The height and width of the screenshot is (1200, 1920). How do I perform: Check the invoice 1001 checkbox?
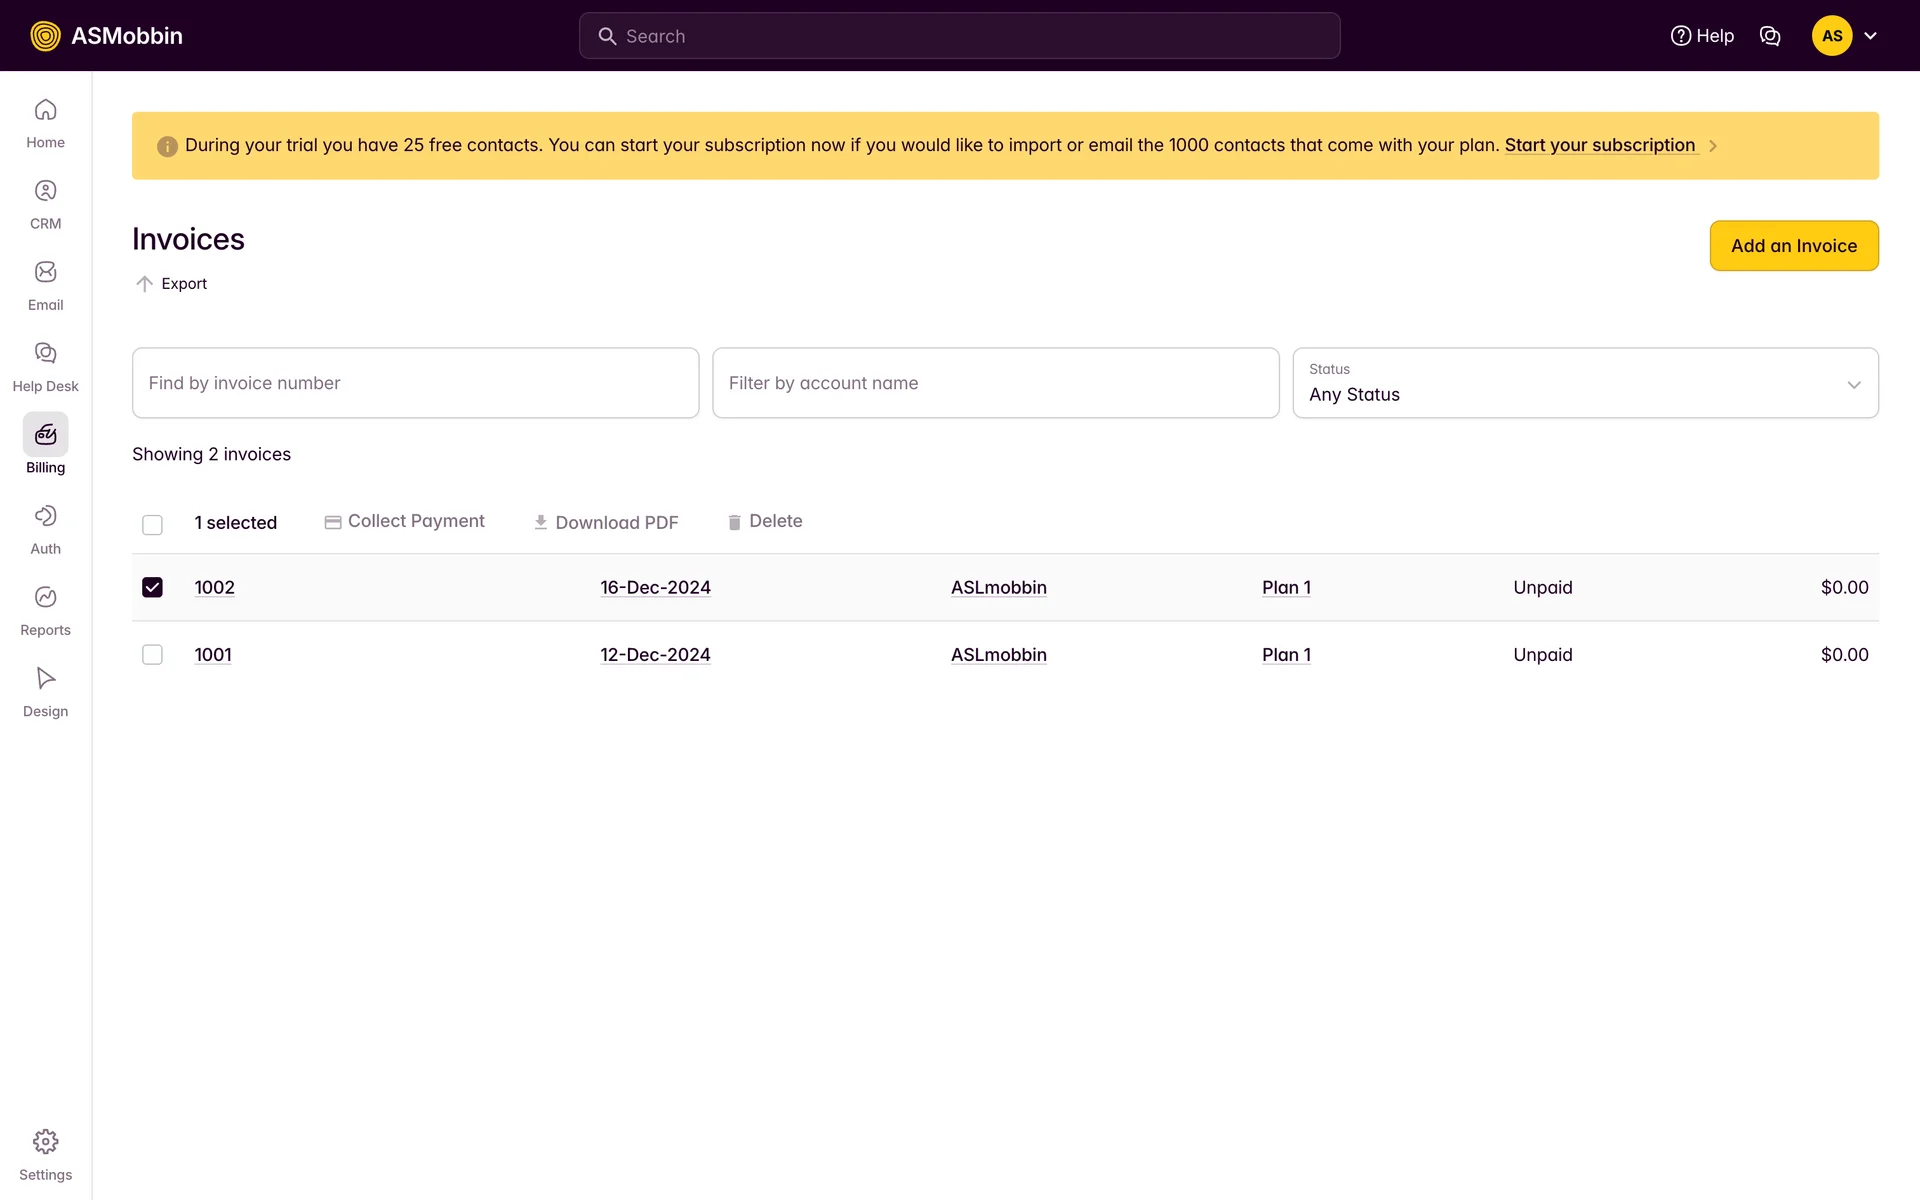pyautogui.click(x=152, y=654)
